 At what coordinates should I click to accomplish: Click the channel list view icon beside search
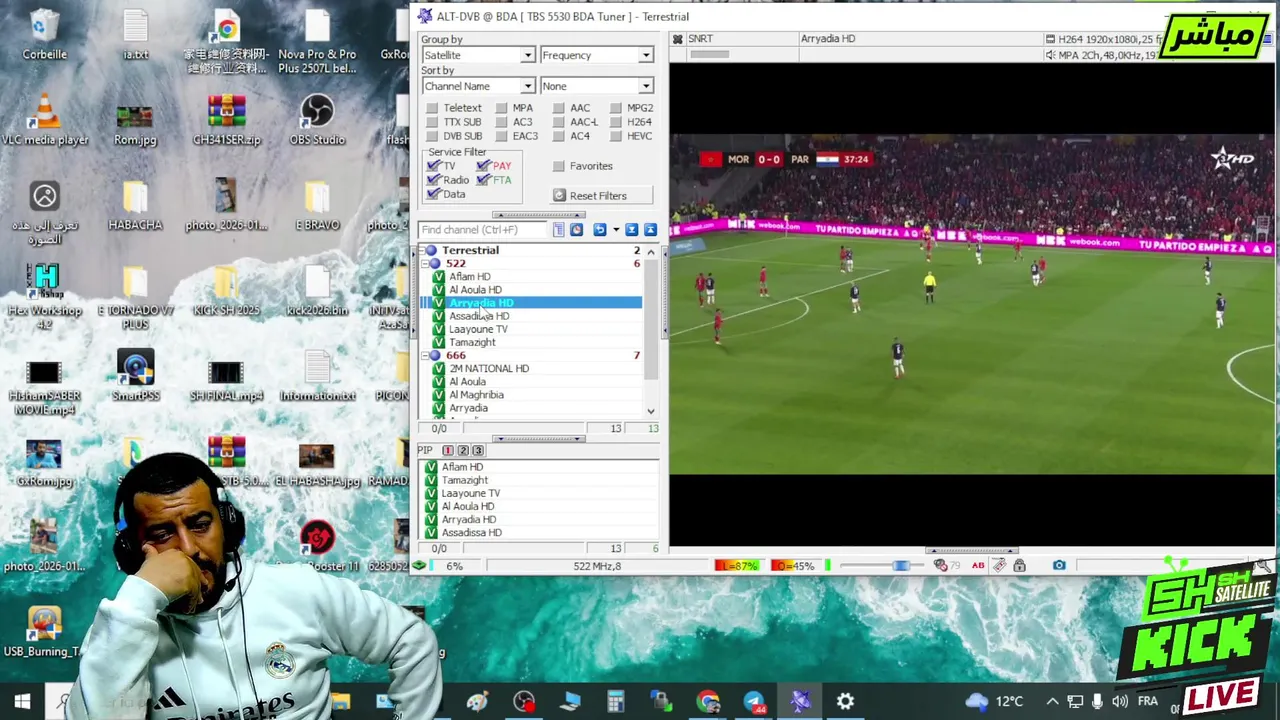click(x=559, y=230)
